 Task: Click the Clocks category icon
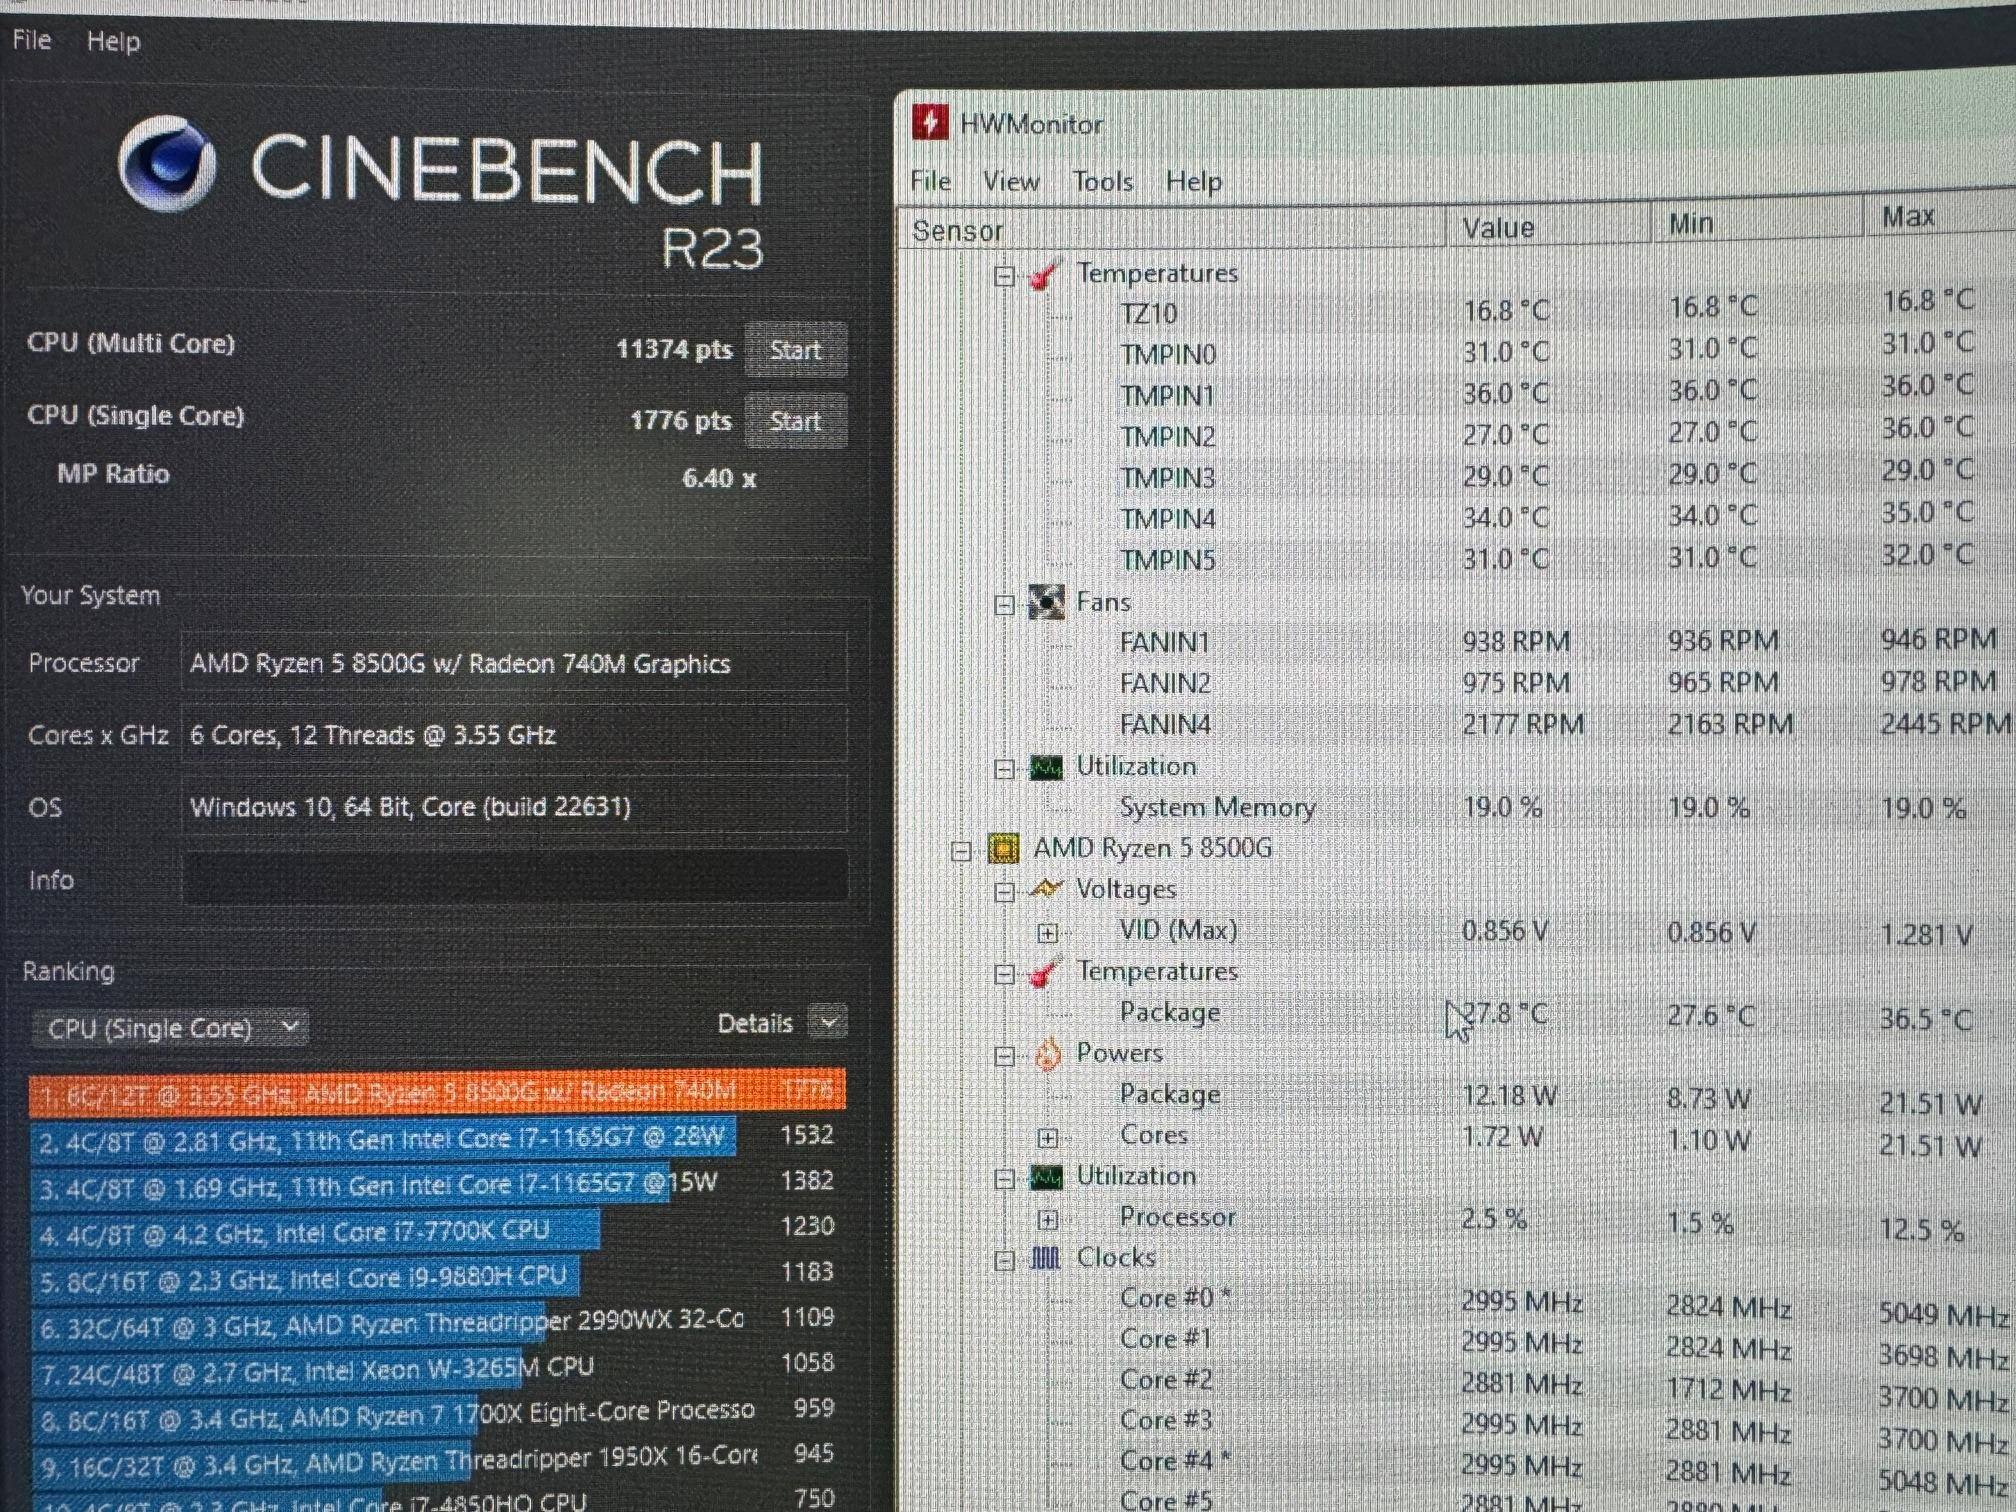tap(1045, 1257)
